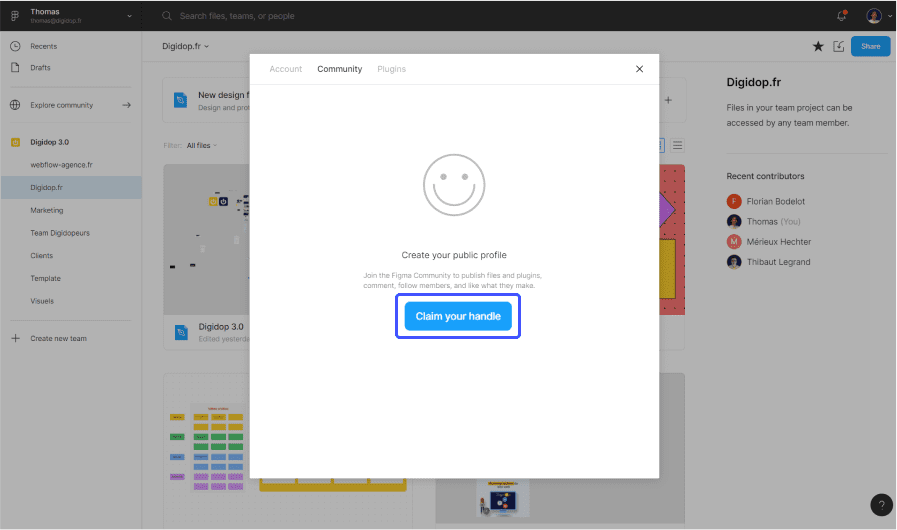The height and width of the screenshot is (530, 897).
Task: Open the Clients project
Action: [x=42, y=255]
